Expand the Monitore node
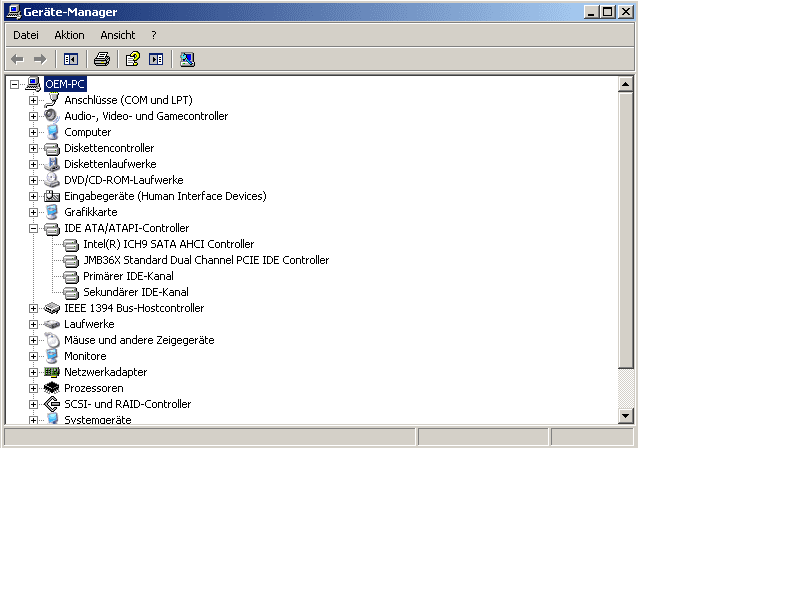Screen dimensions: 800x600 coord(33,356)
